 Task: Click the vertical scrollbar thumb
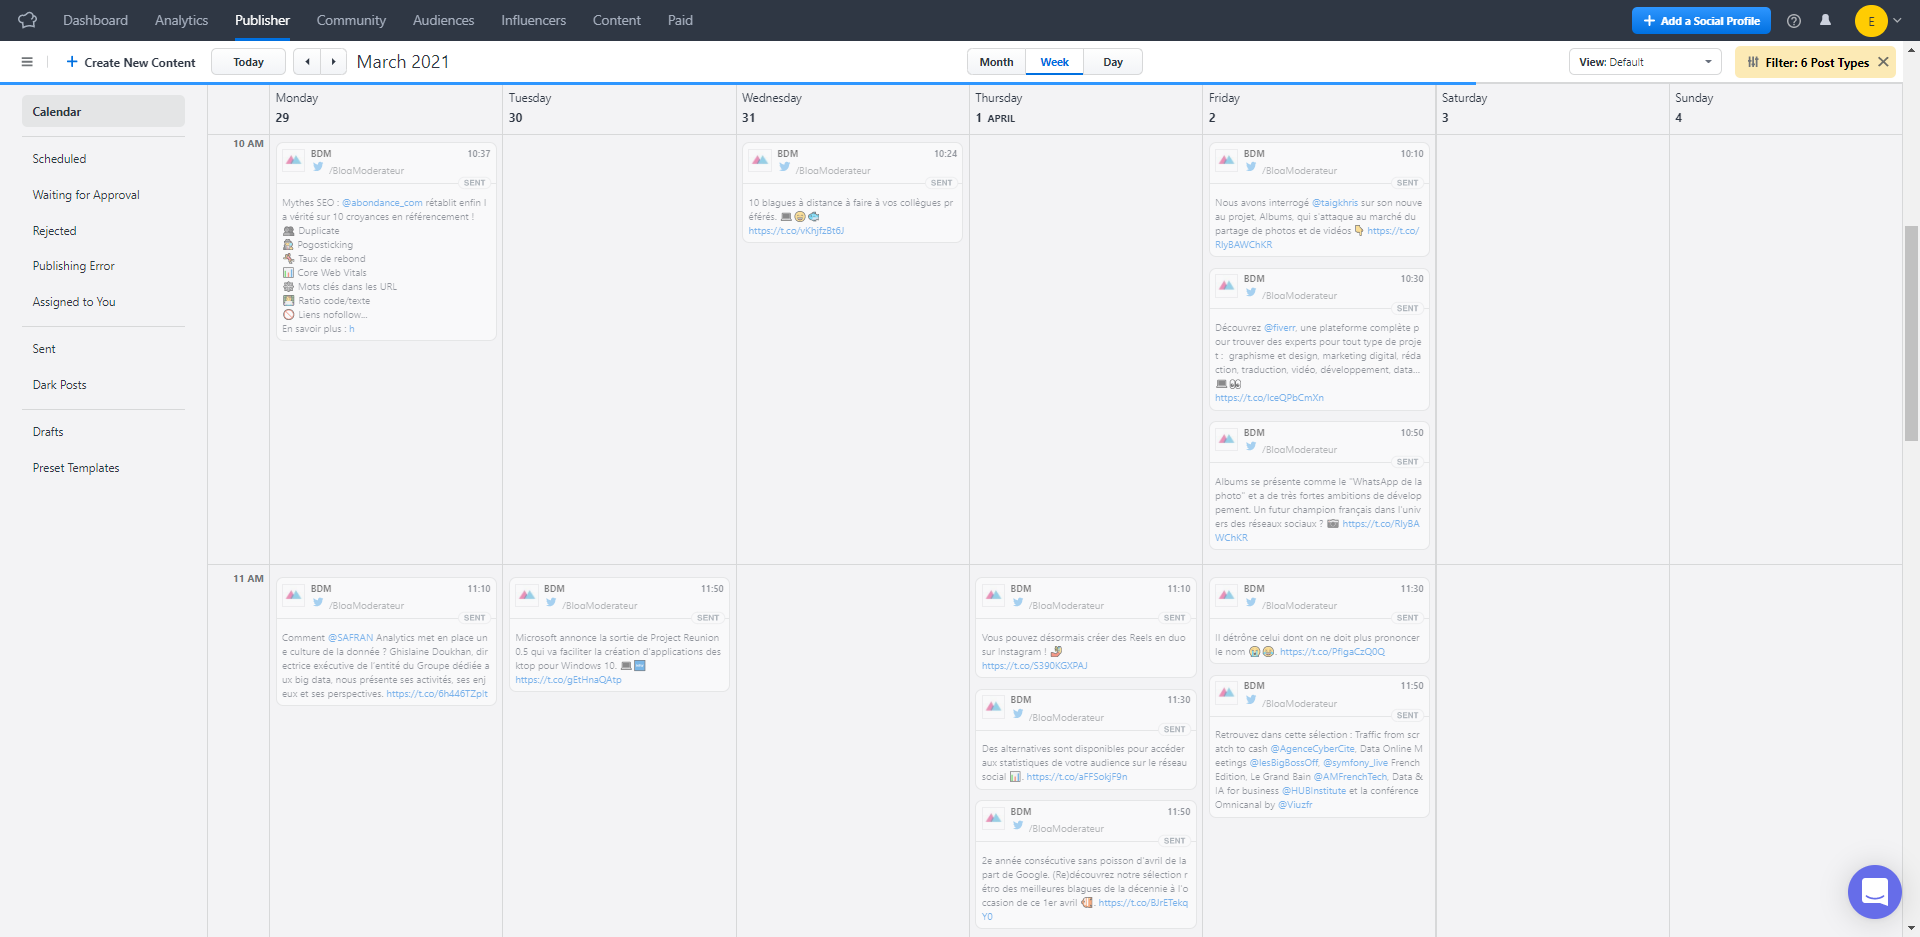(x=1911, y=332)
